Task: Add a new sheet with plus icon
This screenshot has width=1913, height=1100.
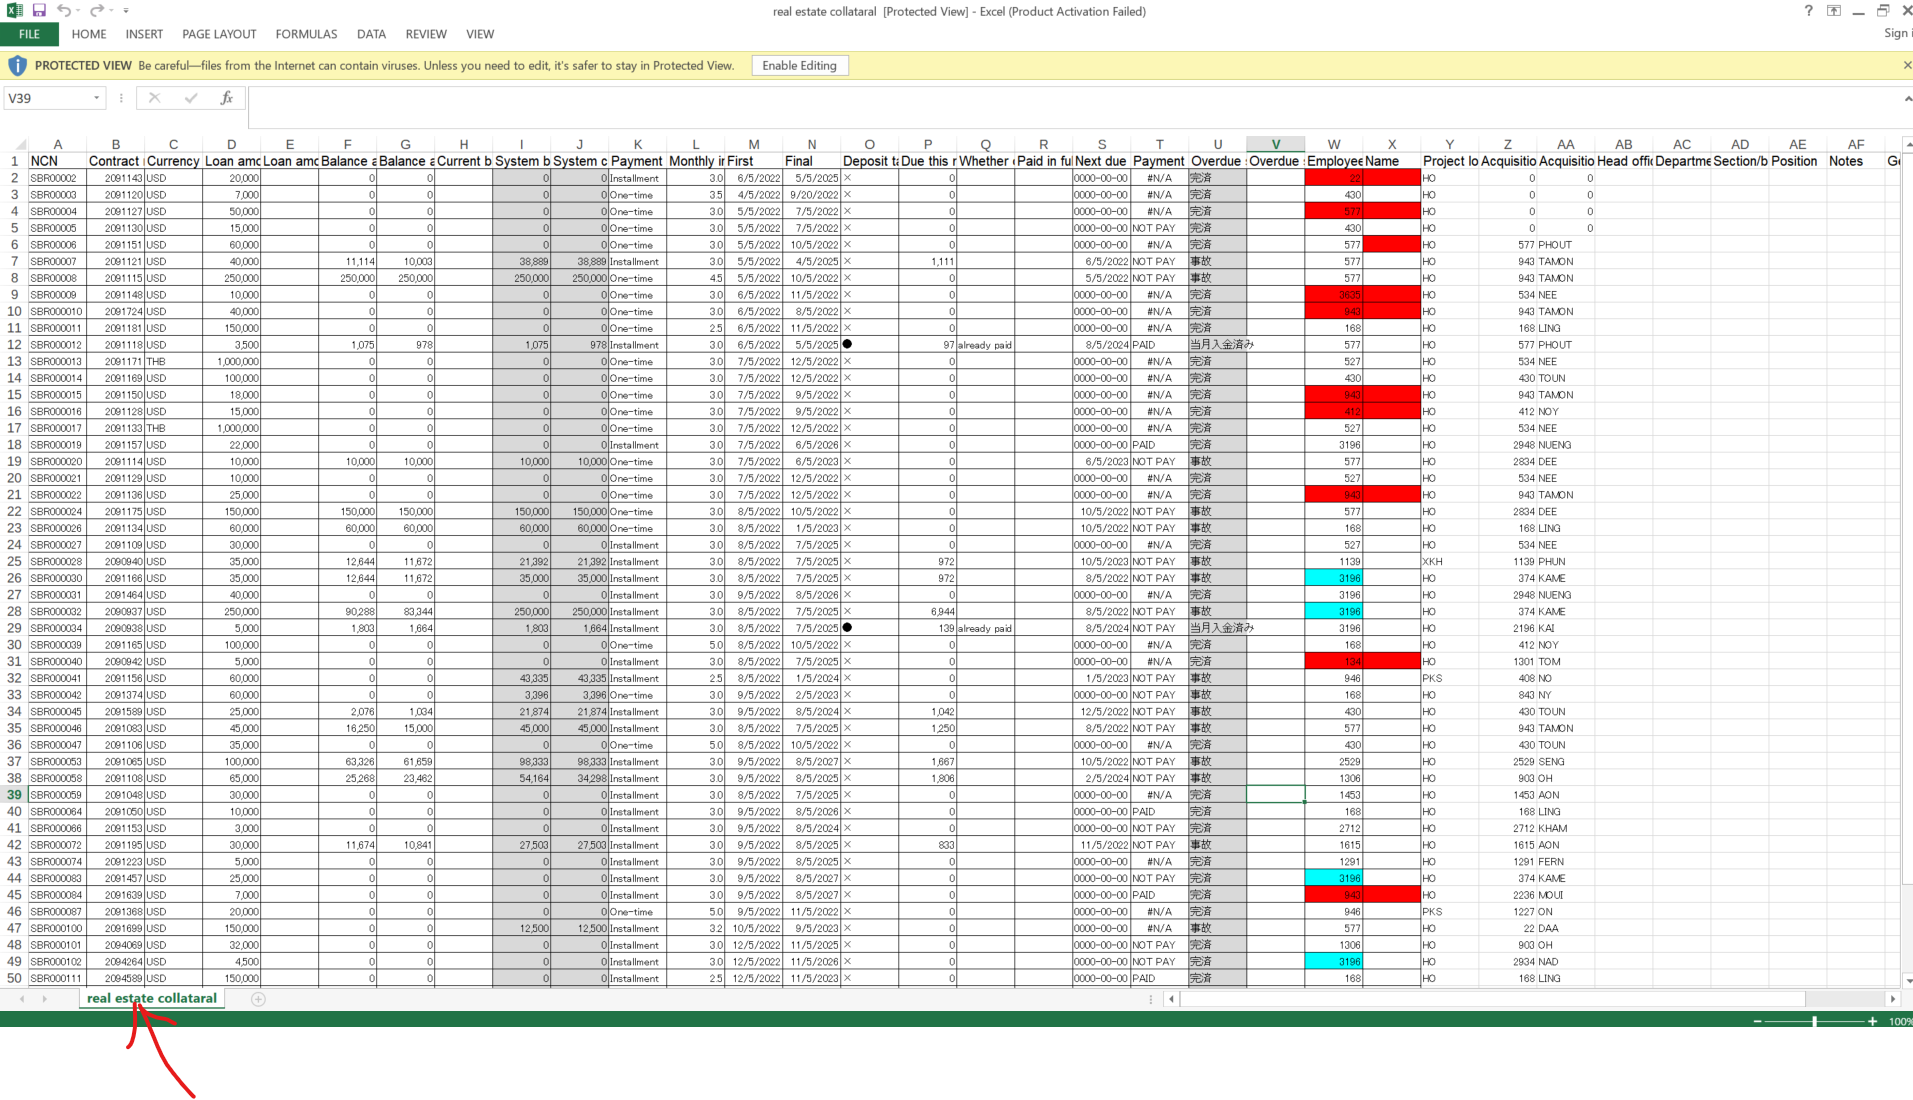Action: point(258,999)
